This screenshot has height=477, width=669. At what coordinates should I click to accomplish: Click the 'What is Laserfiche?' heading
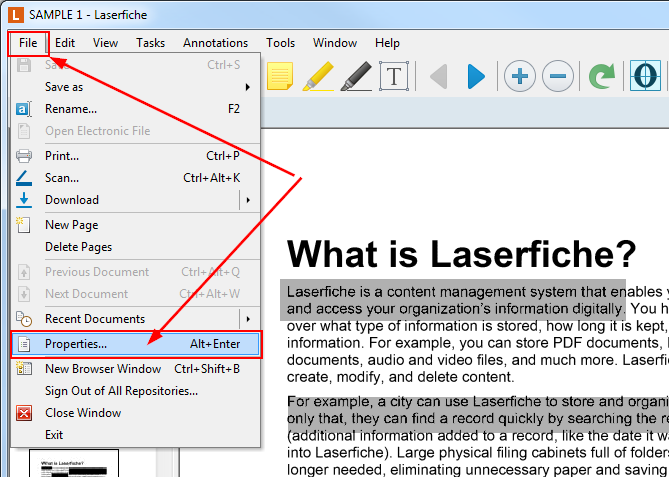462,254
